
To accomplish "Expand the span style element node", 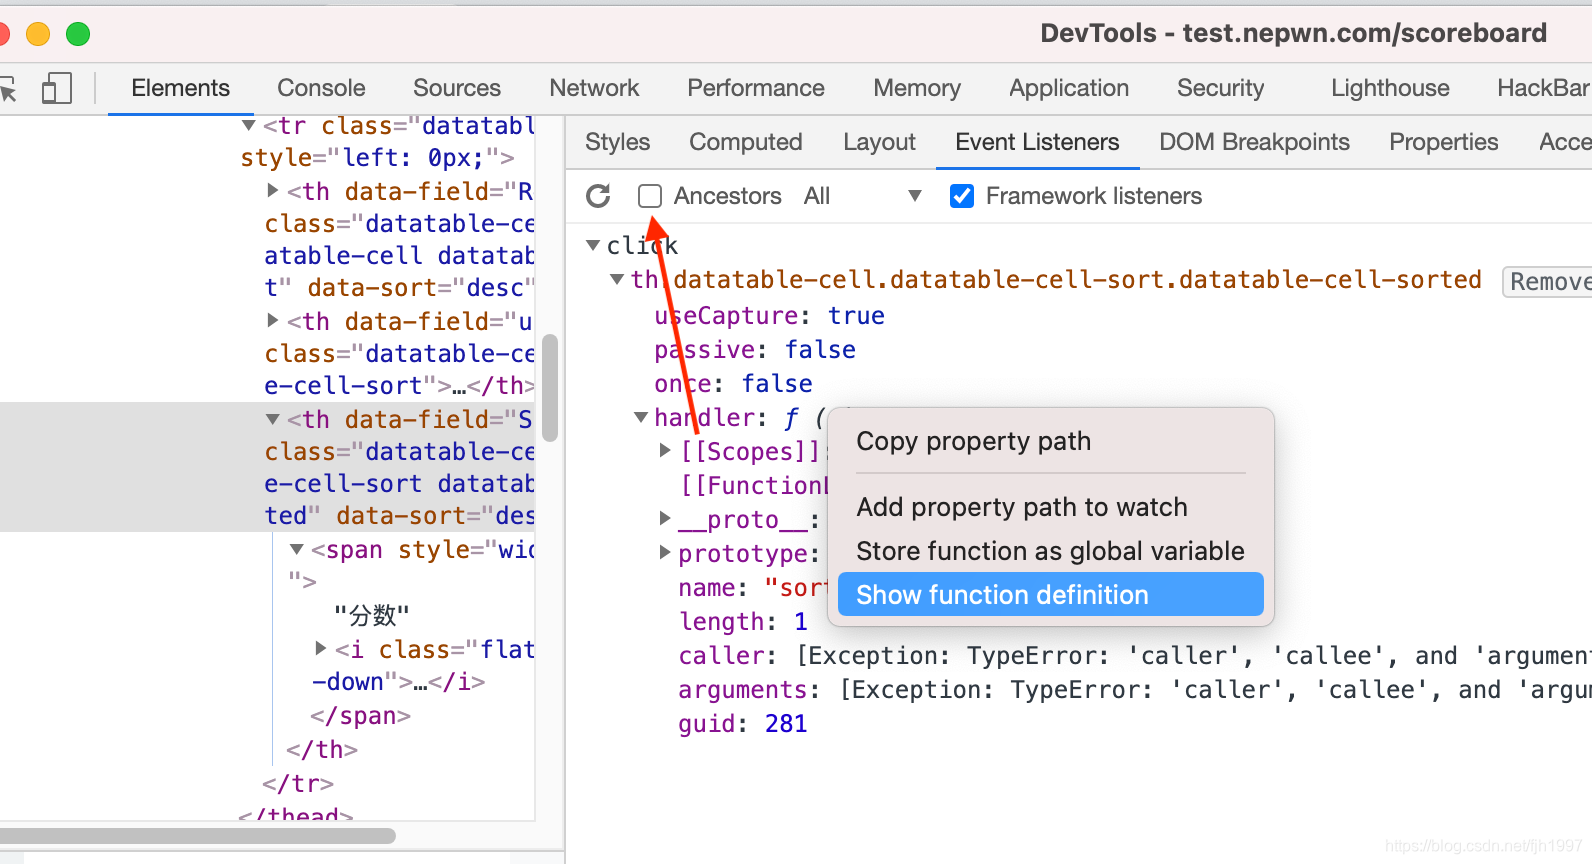I will pyautogui.click(x=297, y=549).
